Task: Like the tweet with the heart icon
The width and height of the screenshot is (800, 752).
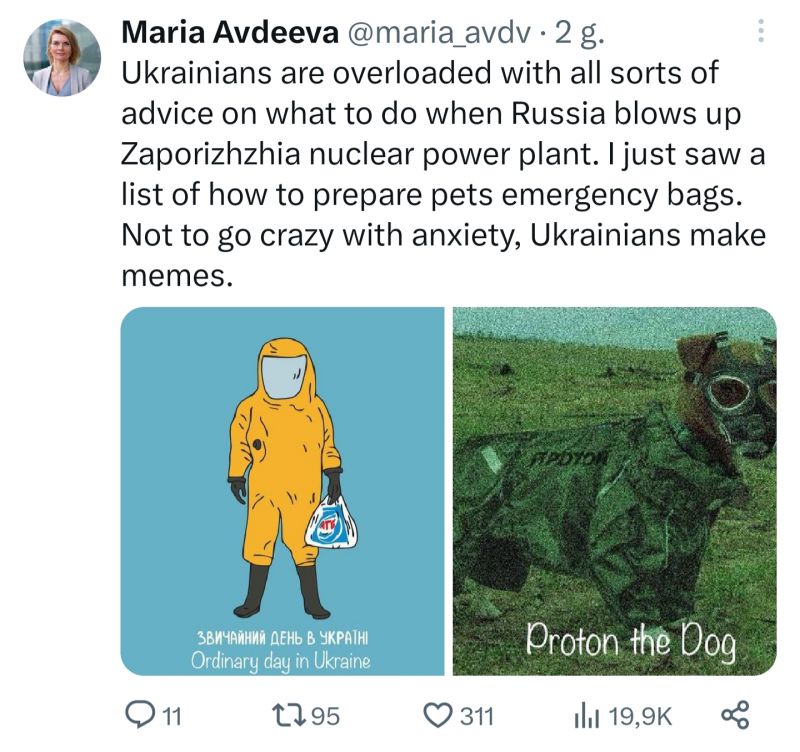Action: click(x=438, y=715)
